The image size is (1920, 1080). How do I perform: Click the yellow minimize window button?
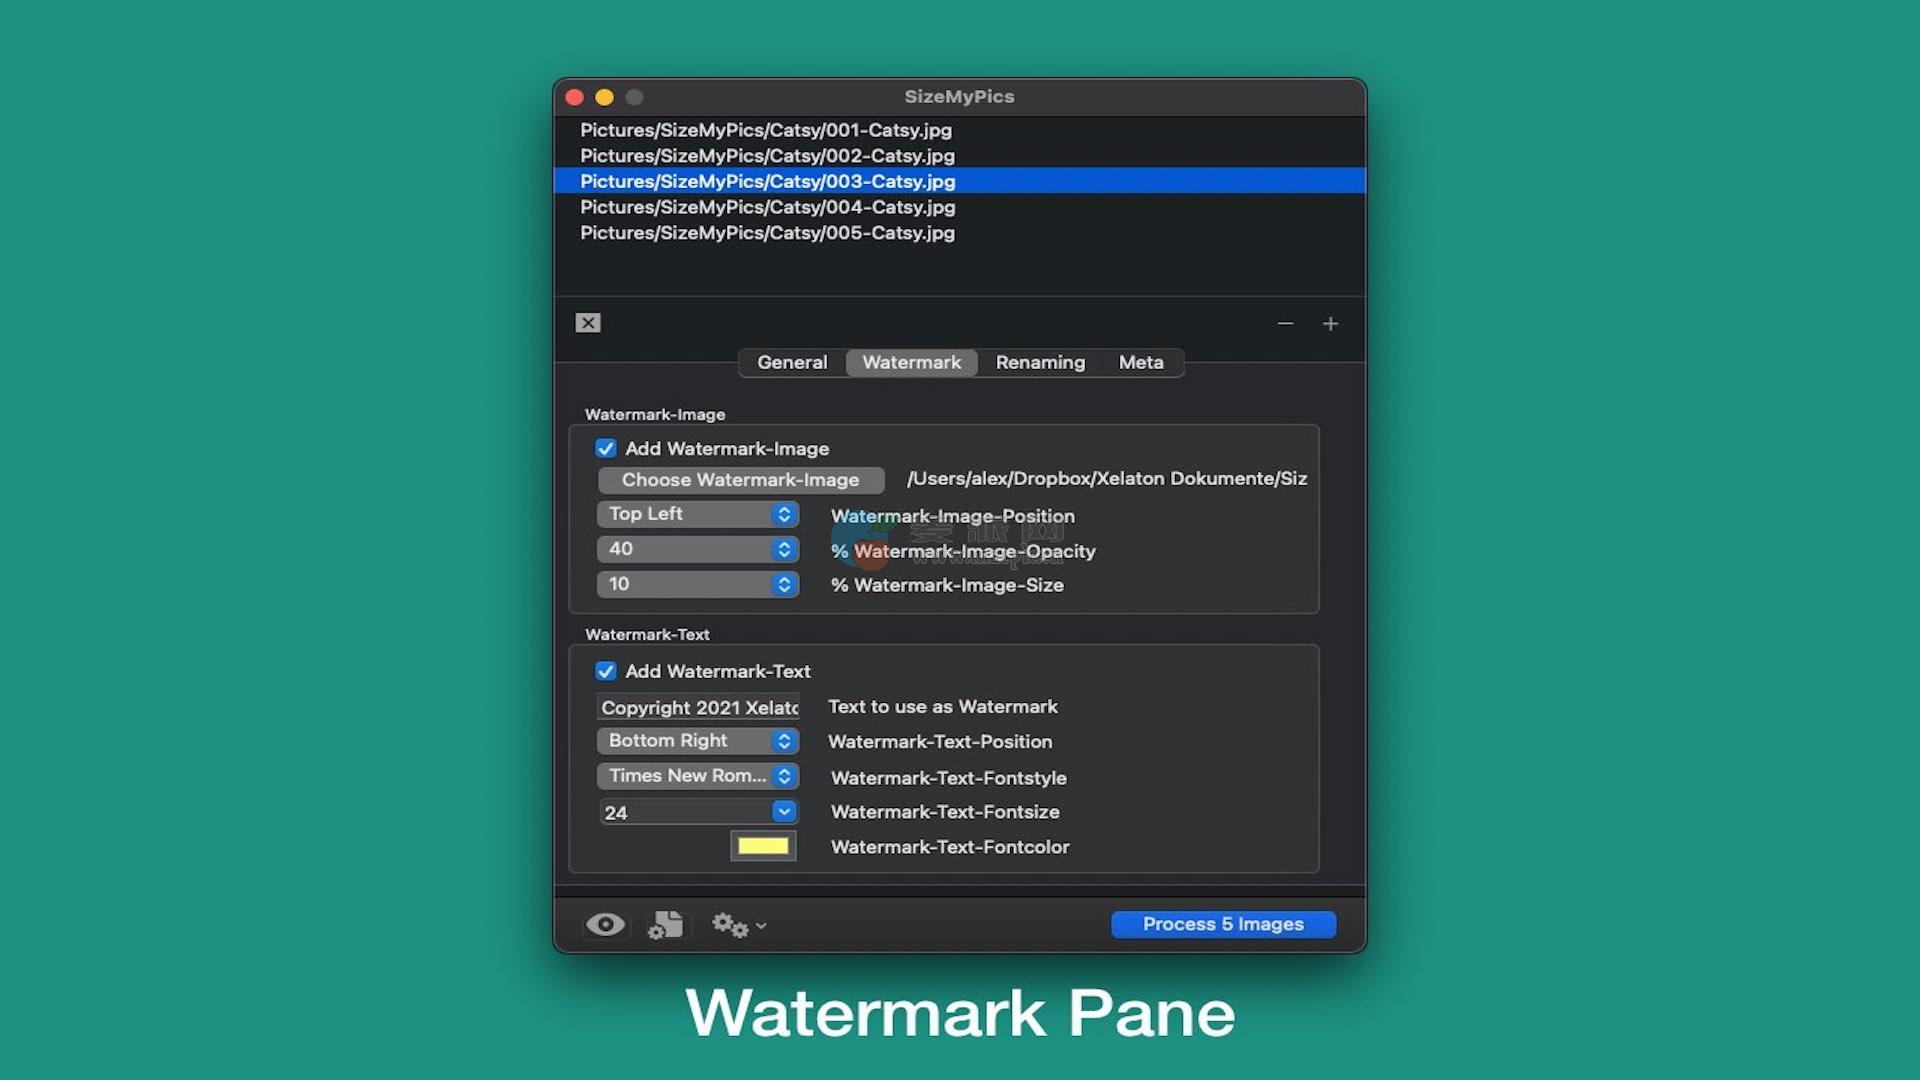(604, 97)
